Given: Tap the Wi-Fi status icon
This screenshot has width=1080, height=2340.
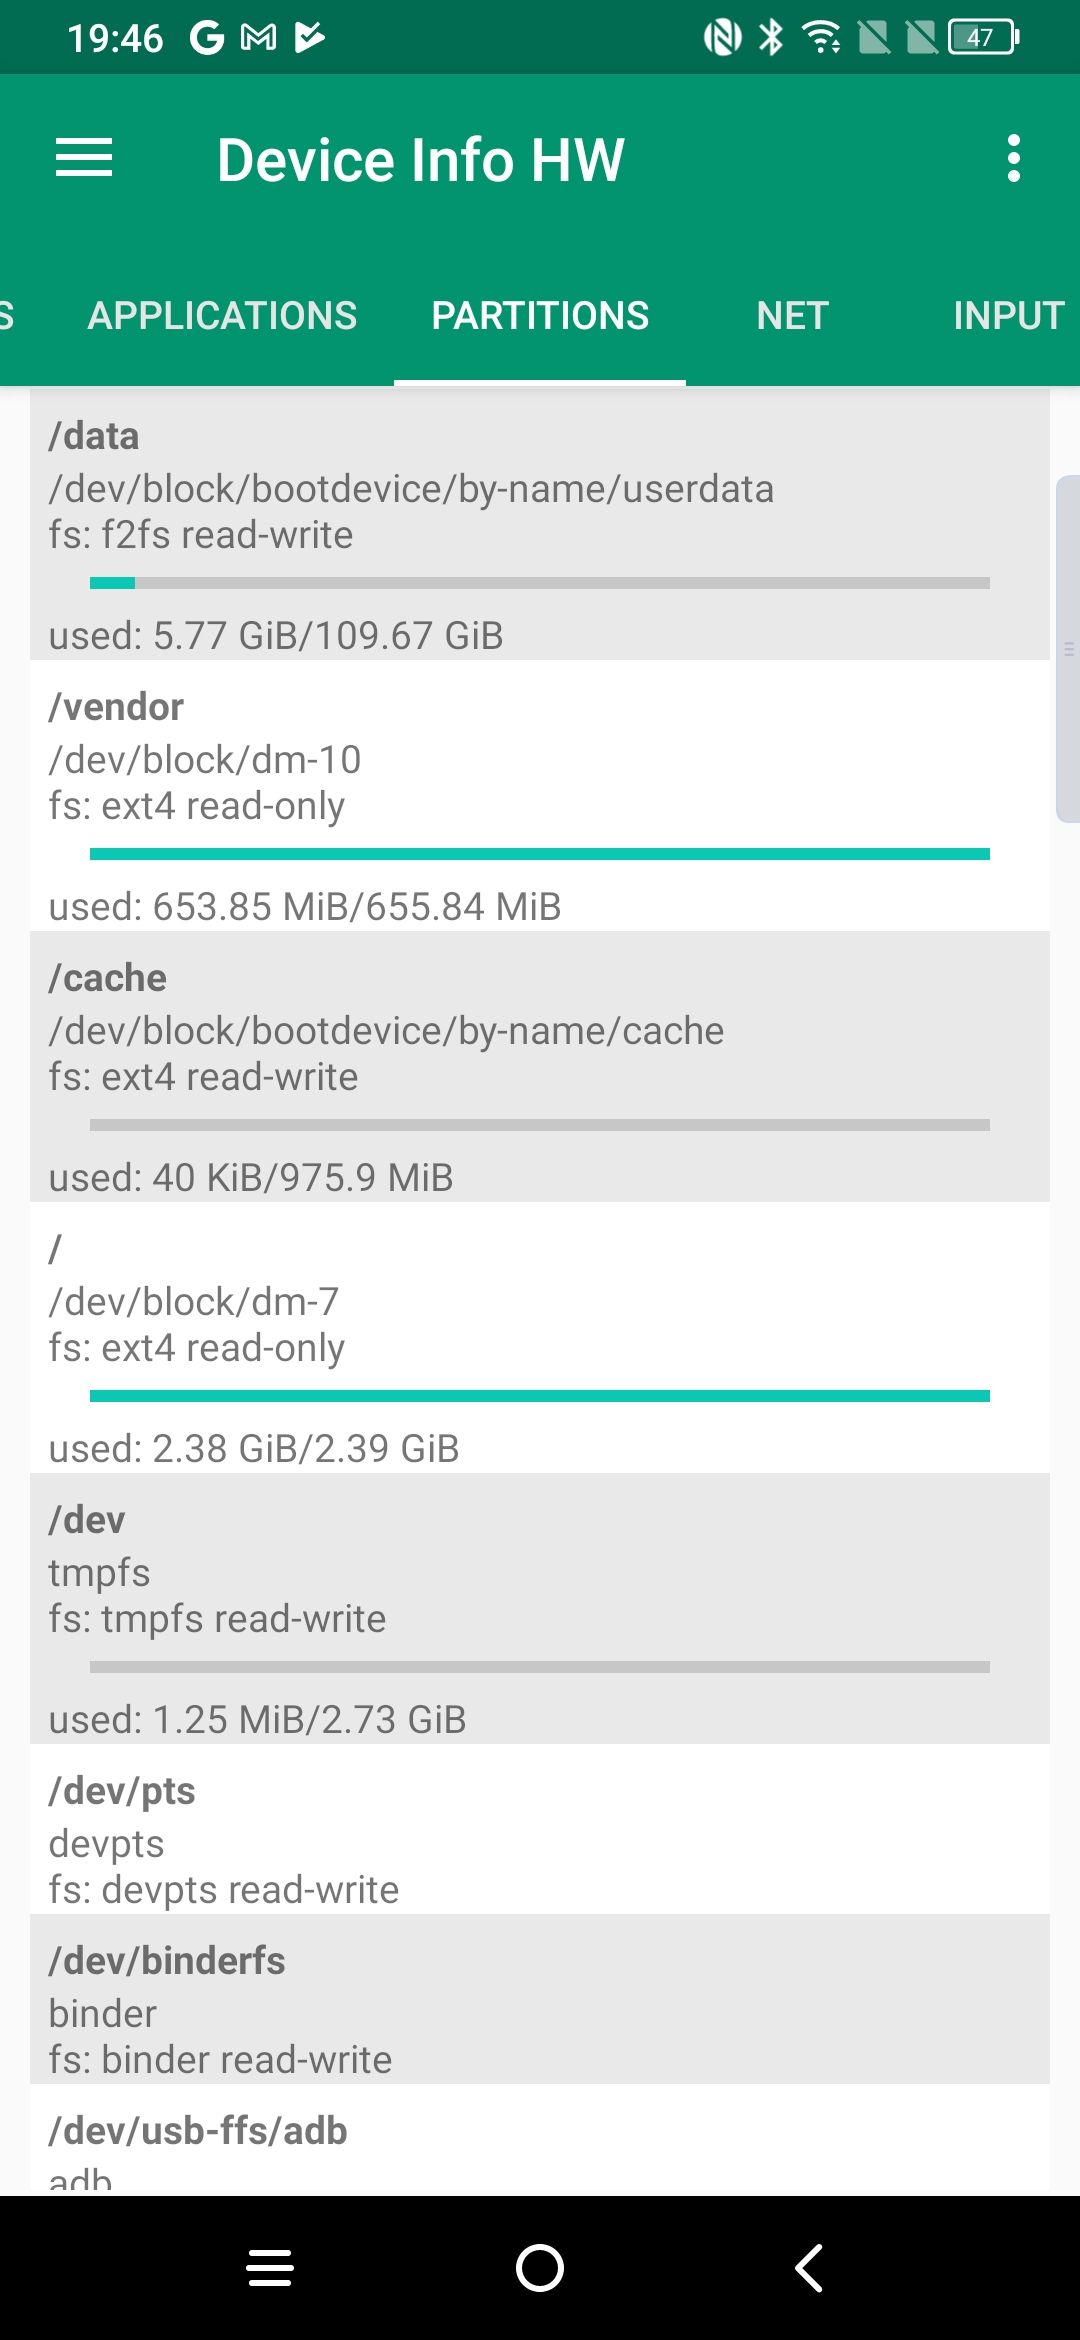Looking at the screenshot, I should tap(822, 38).
